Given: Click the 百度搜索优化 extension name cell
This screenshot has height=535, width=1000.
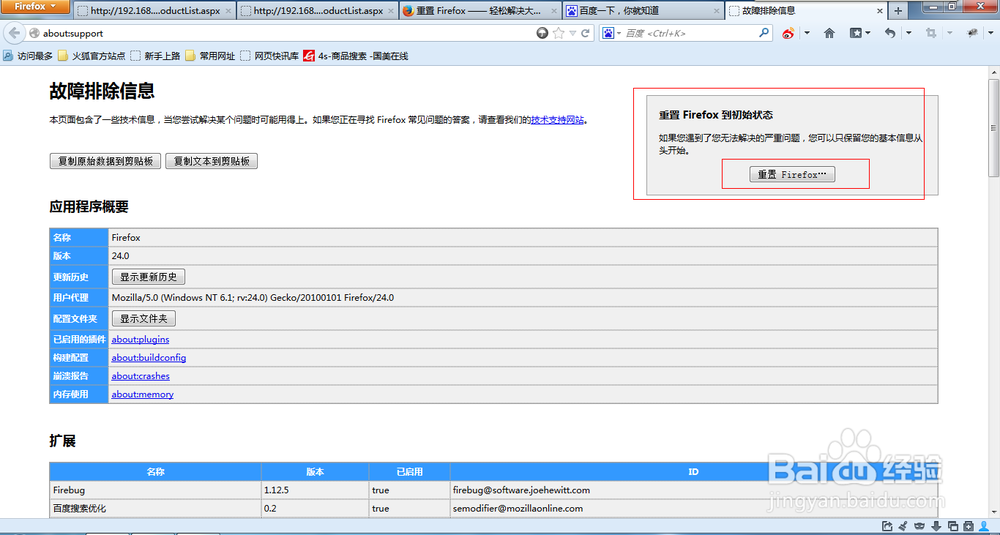Looking at the screenshot, I should [x=156, y=508].
